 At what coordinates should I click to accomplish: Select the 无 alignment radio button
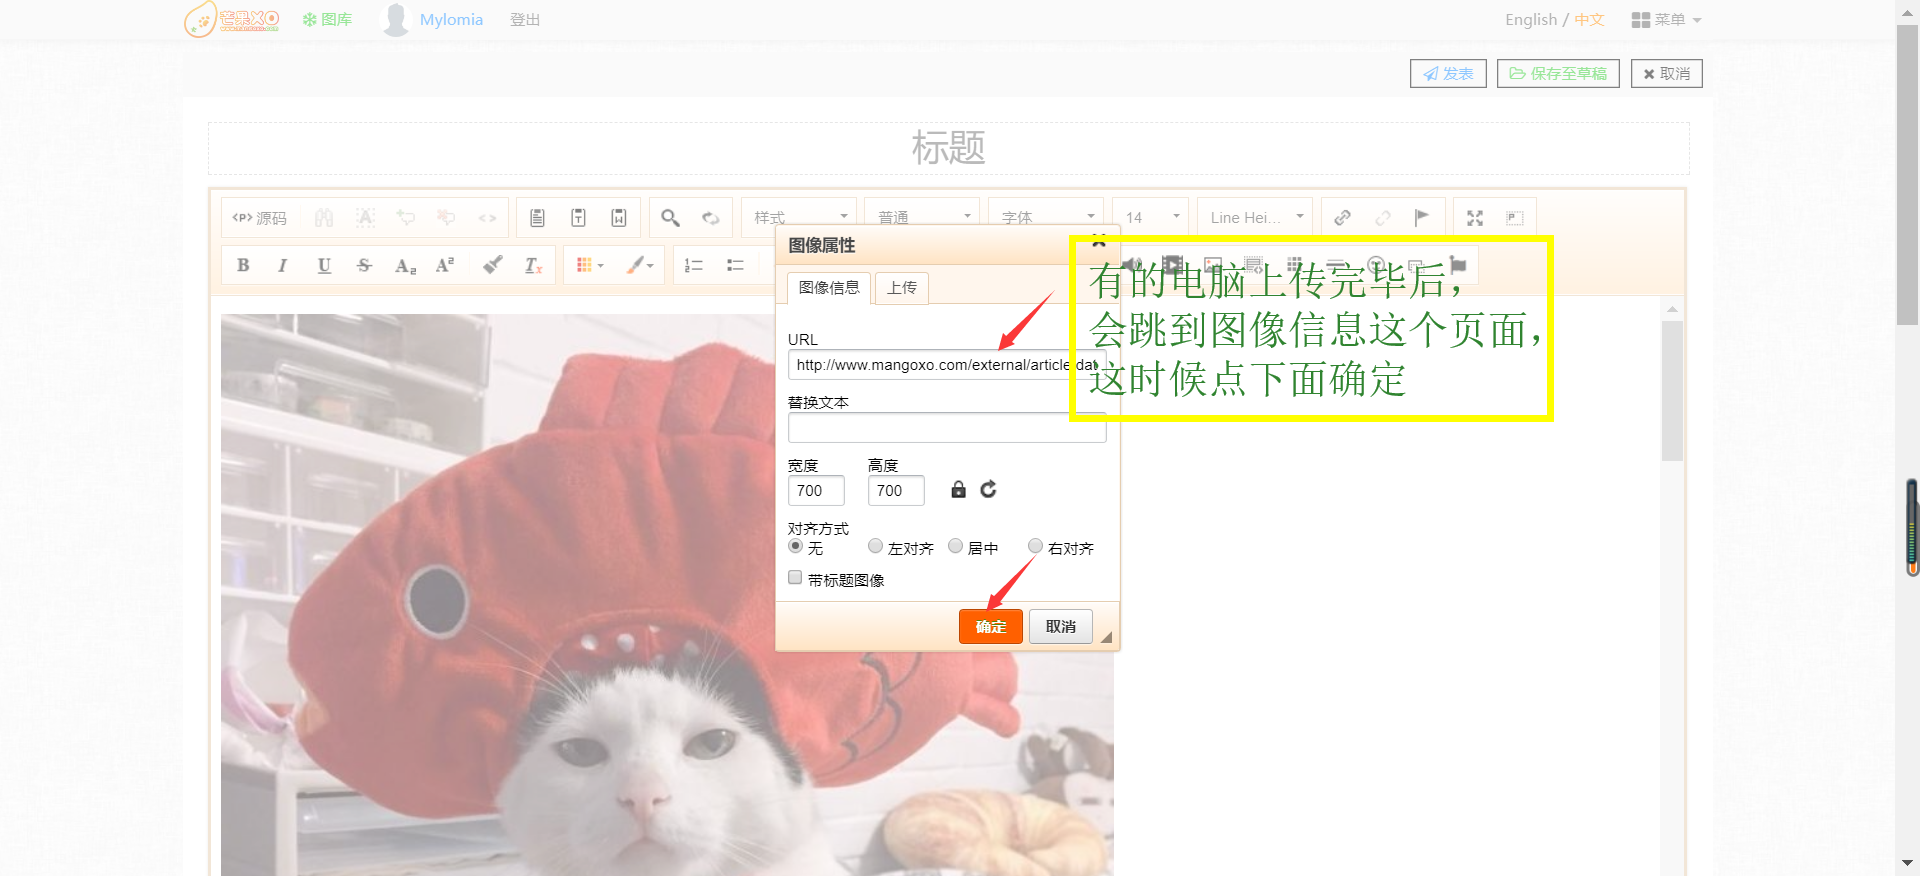795,546
